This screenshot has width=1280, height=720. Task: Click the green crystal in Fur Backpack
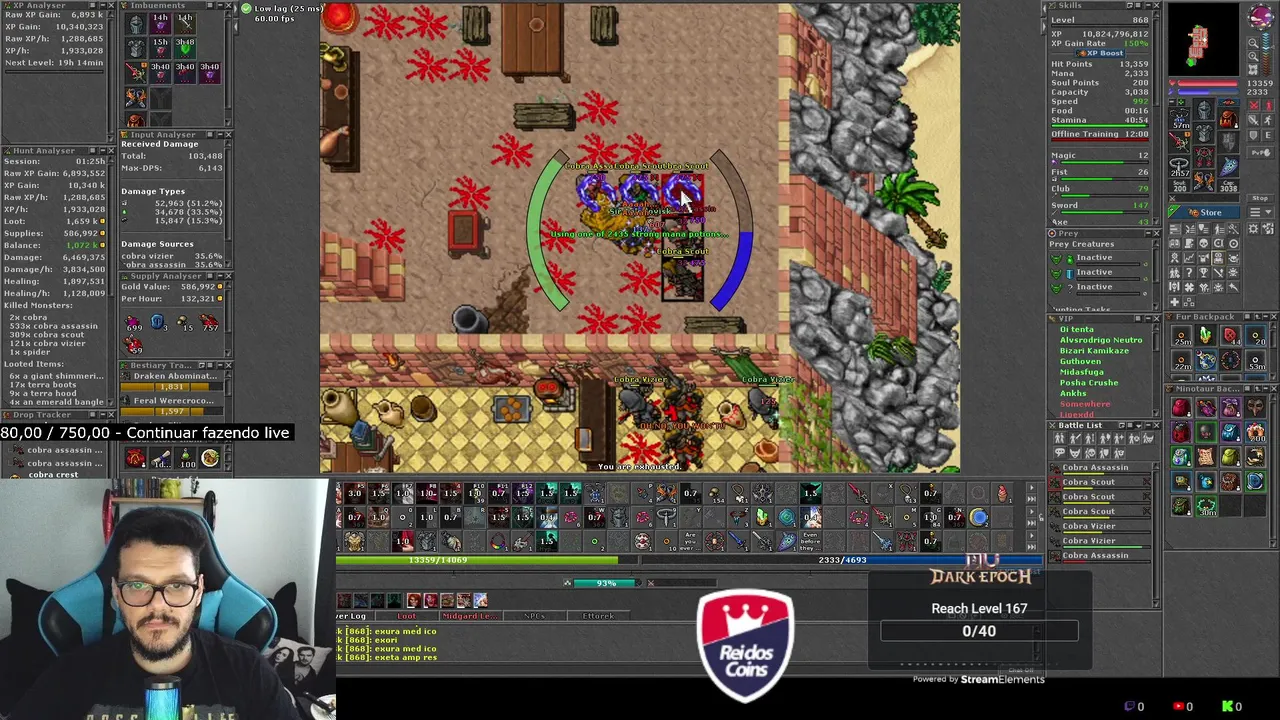pos(1206,335)
